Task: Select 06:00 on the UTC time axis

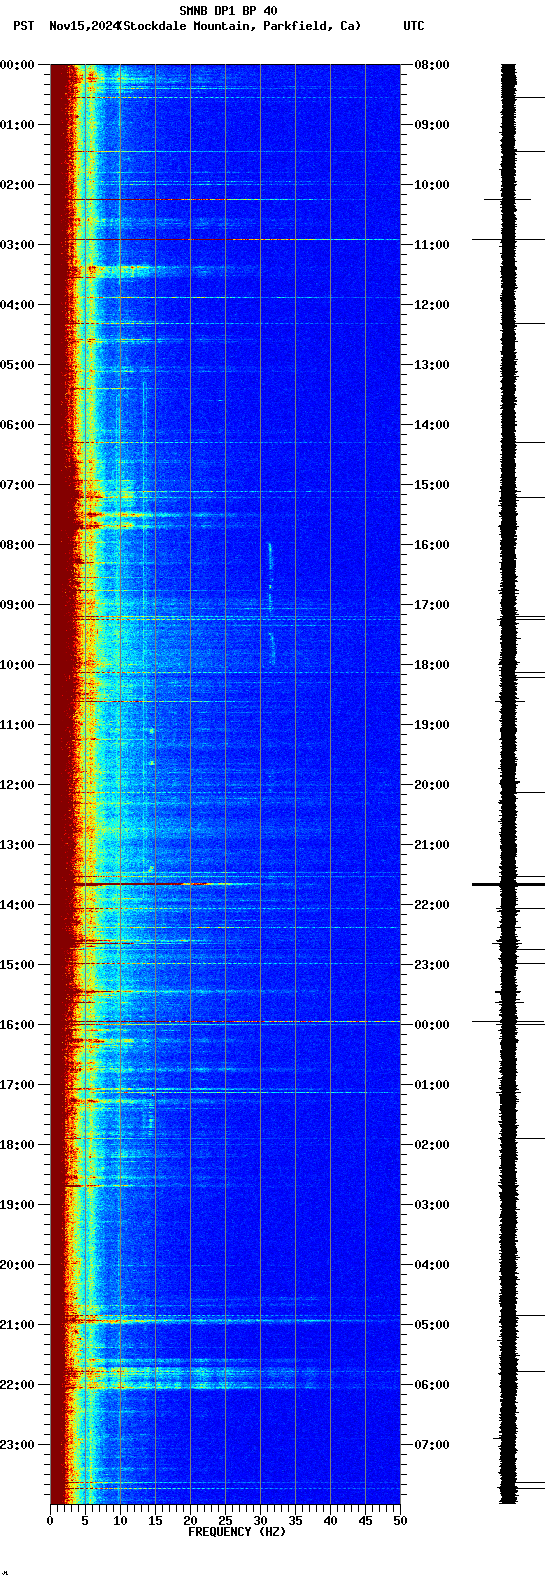Action: 431,1385
